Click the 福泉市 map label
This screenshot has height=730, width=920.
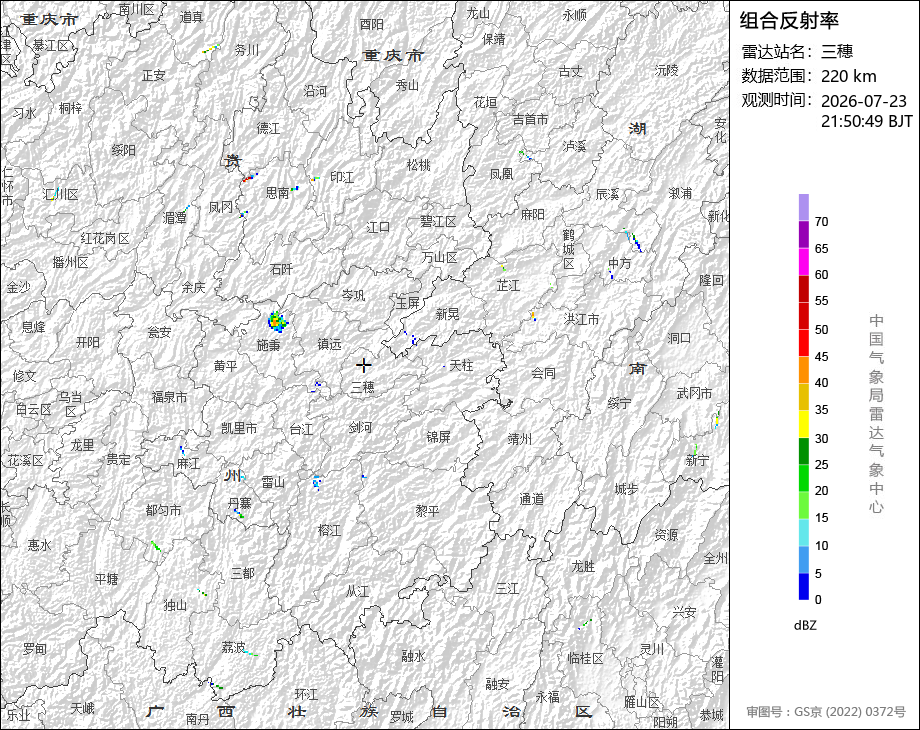point(170,397)
